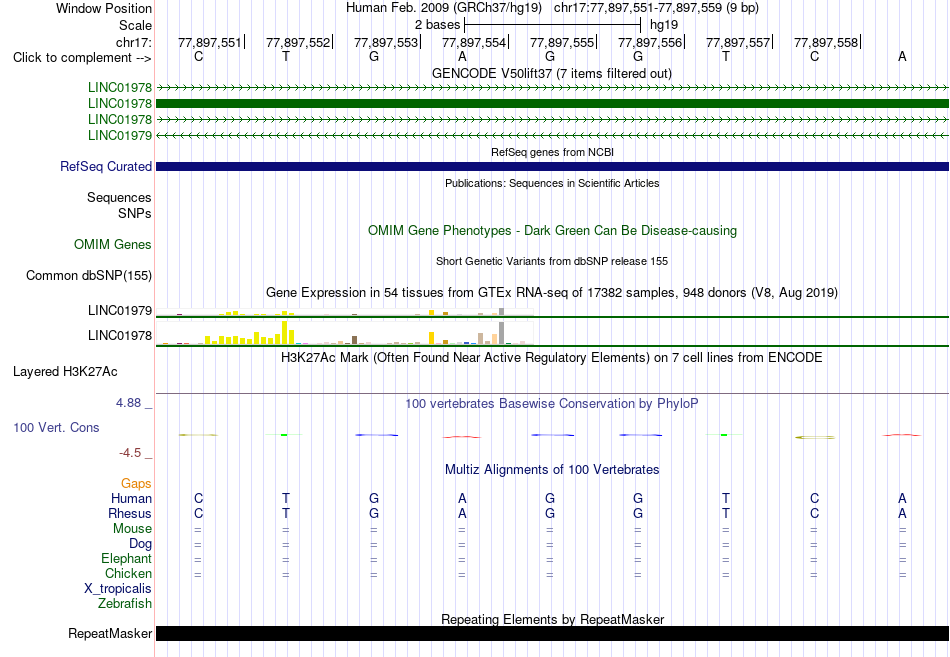Click the LINC01979 GTEx expression bar chart
Viewport: 950px width, 657px height.
coord(345,312)
